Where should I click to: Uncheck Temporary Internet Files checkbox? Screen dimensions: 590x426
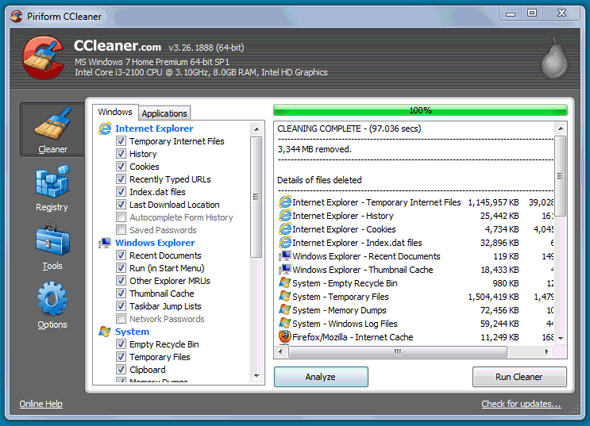[x=121, y=141]
